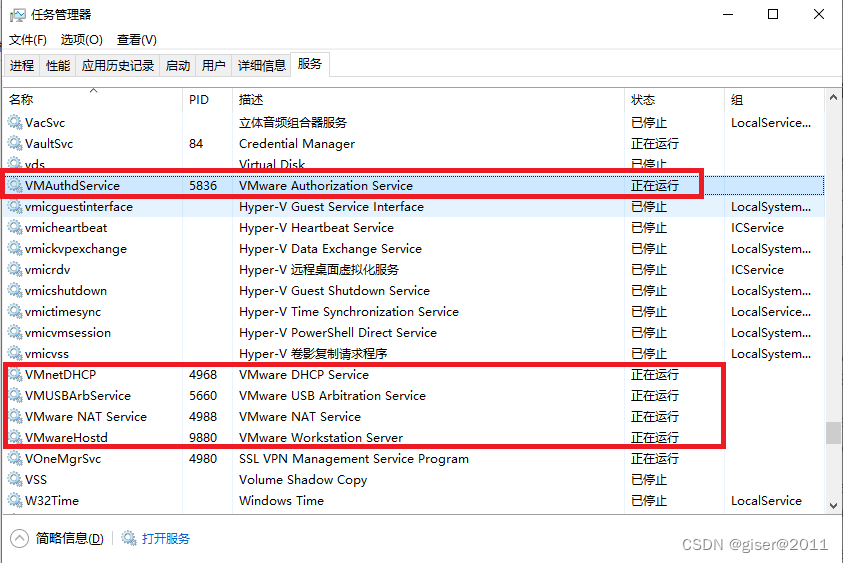
Task: Click the VMware Workstation Server description
Action: tap(321, 437)
